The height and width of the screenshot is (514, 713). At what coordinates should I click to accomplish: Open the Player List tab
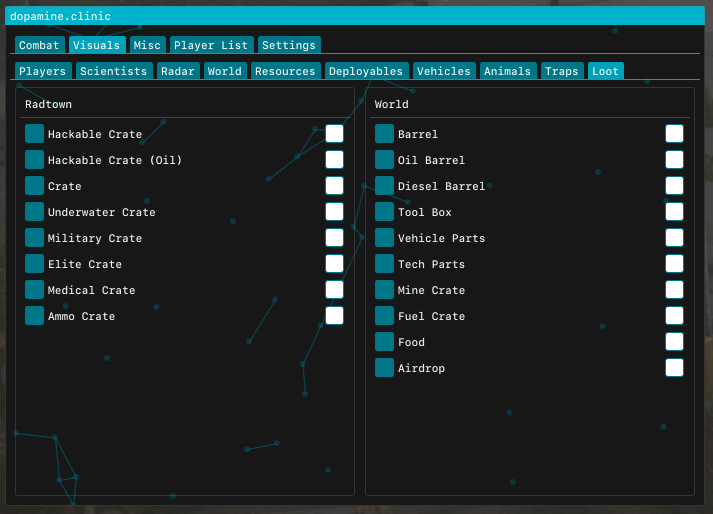click(x=211, y=45)
